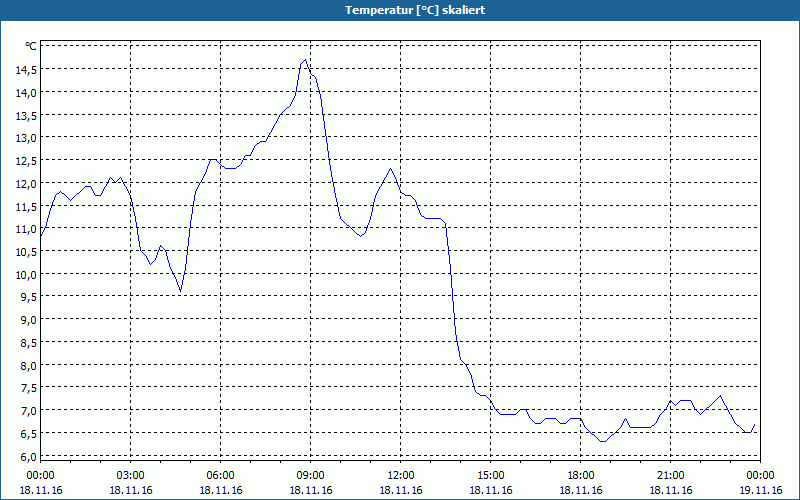Click the curve's secondary peak near 11:40
The image size is (800, 500).
click(390, 168)
